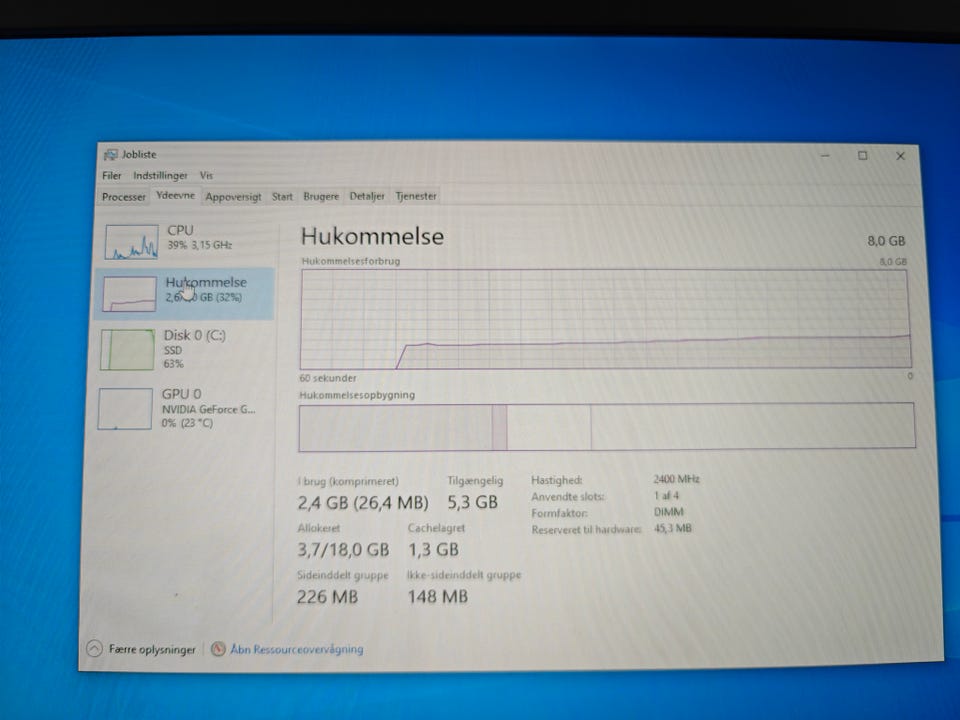Minimize the Jobliste window
960x720 pixels.
pyautogui.click(x=825, y=156)
